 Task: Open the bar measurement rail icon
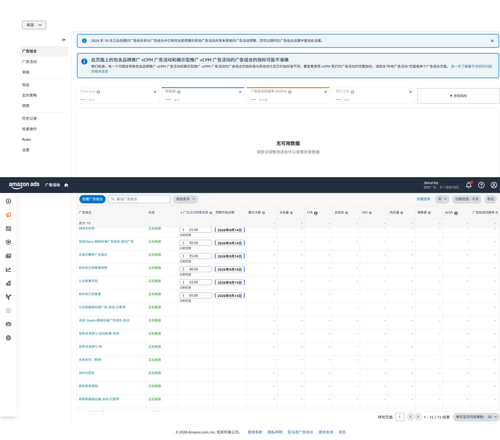pos(8,283)
